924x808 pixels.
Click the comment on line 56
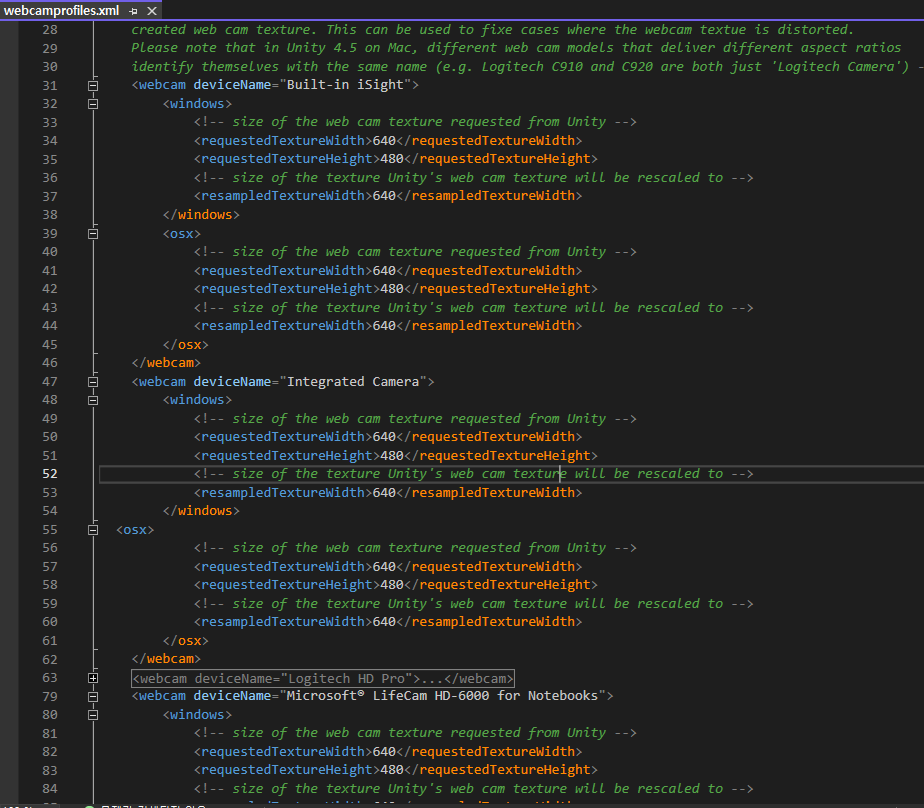(415, 548)
